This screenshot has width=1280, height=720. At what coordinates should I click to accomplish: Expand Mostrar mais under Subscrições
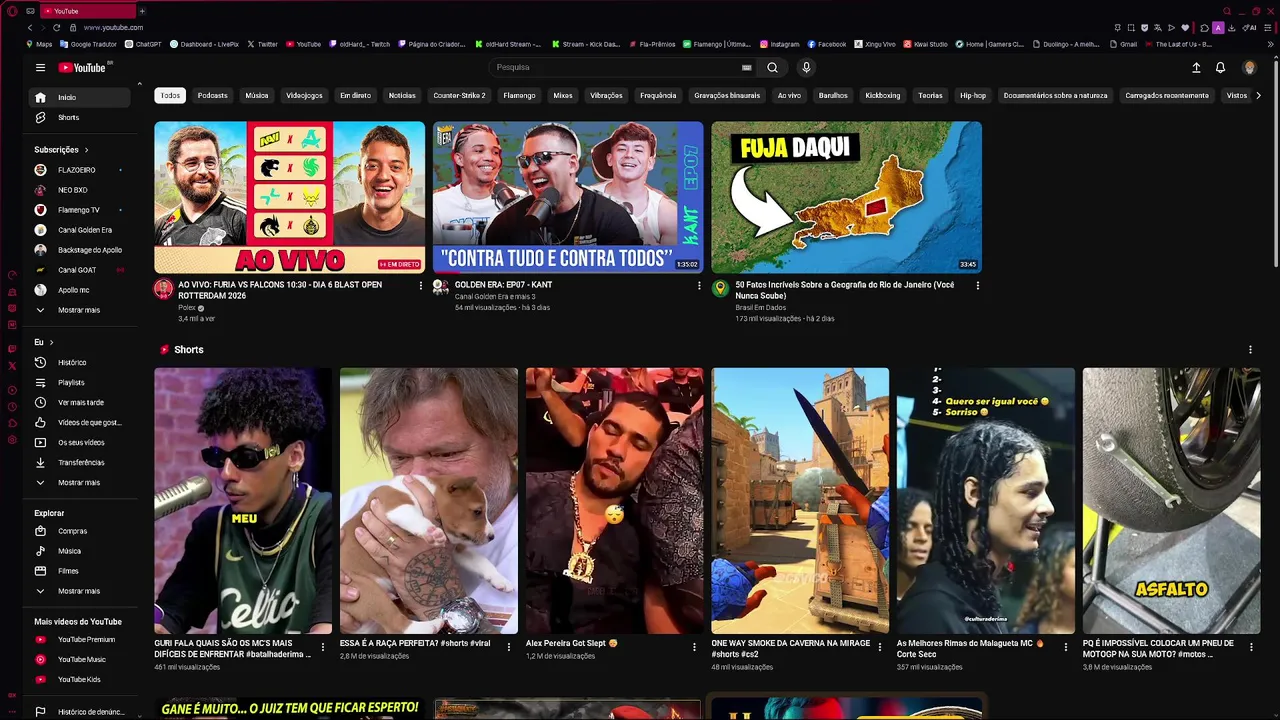(x=79, y=310)
